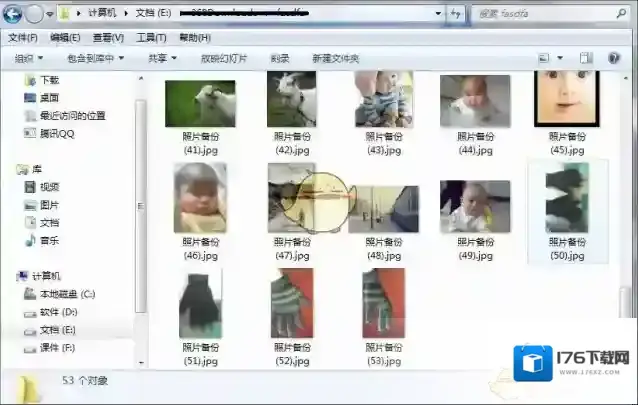
Task: Click the Back navigation arrow
Action: [12, 14]
